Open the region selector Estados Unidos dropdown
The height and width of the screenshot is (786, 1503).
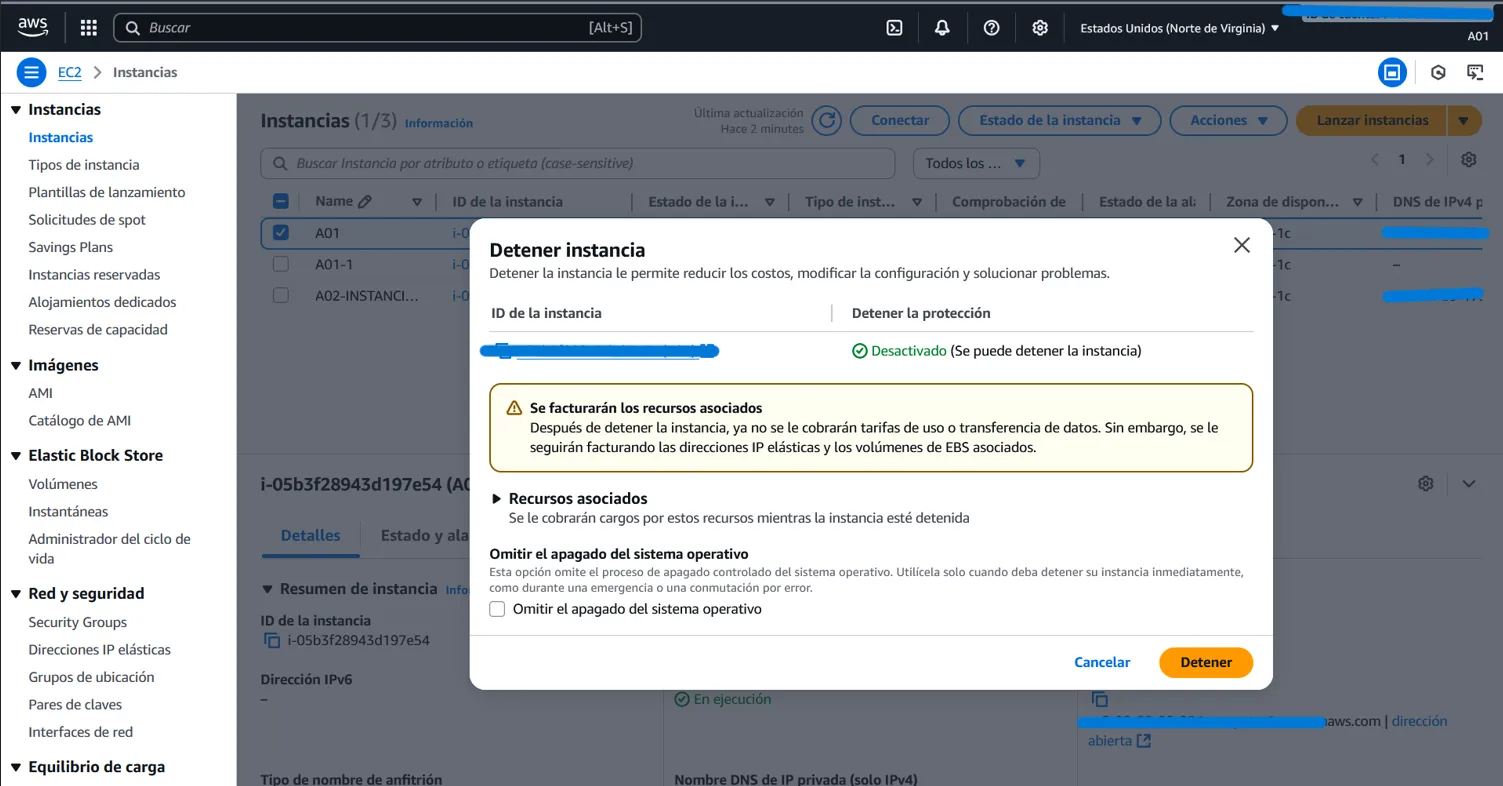1179,28
